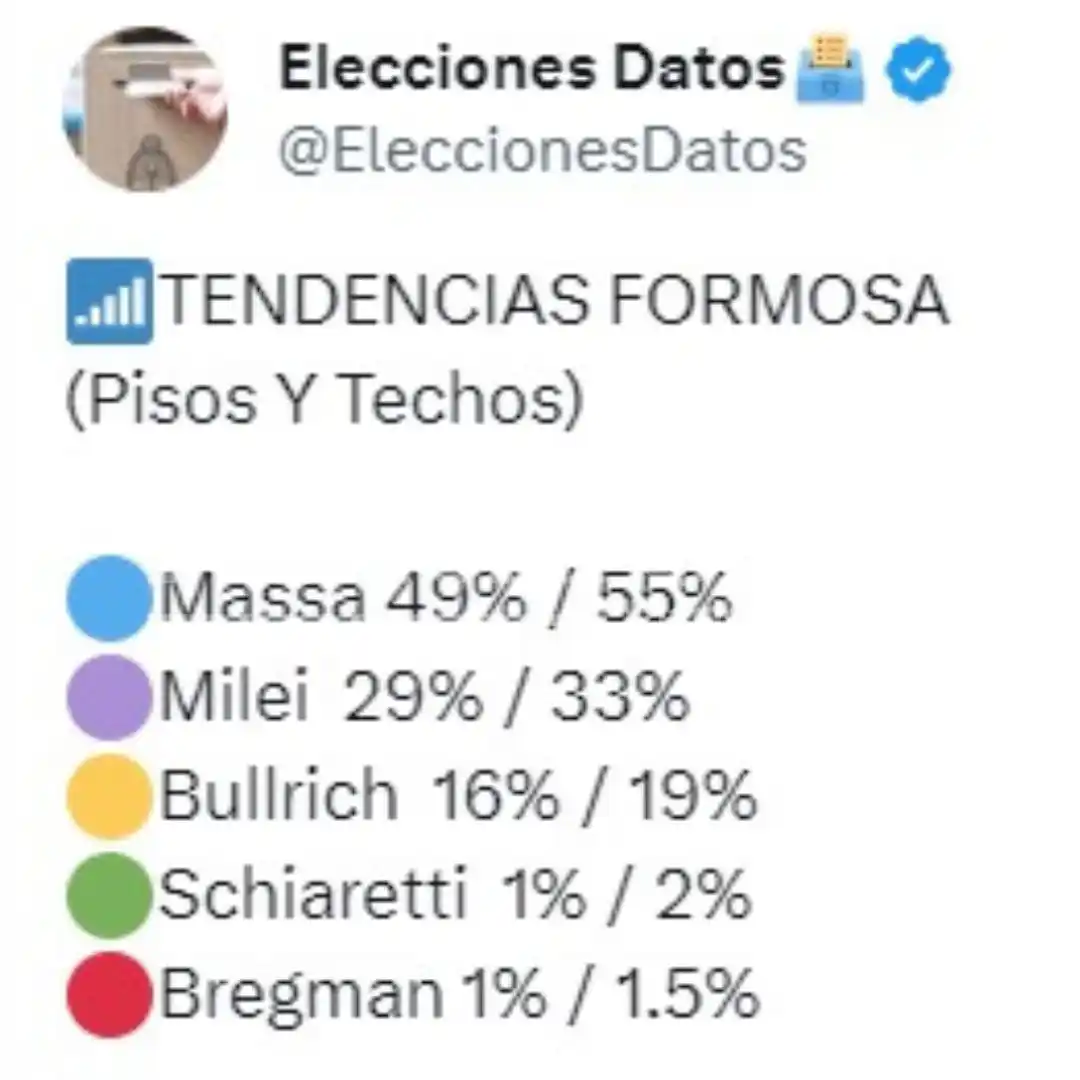Click the Bullrich candidate name
Screen dimensions: 1080x1080
tap(279, 797)
